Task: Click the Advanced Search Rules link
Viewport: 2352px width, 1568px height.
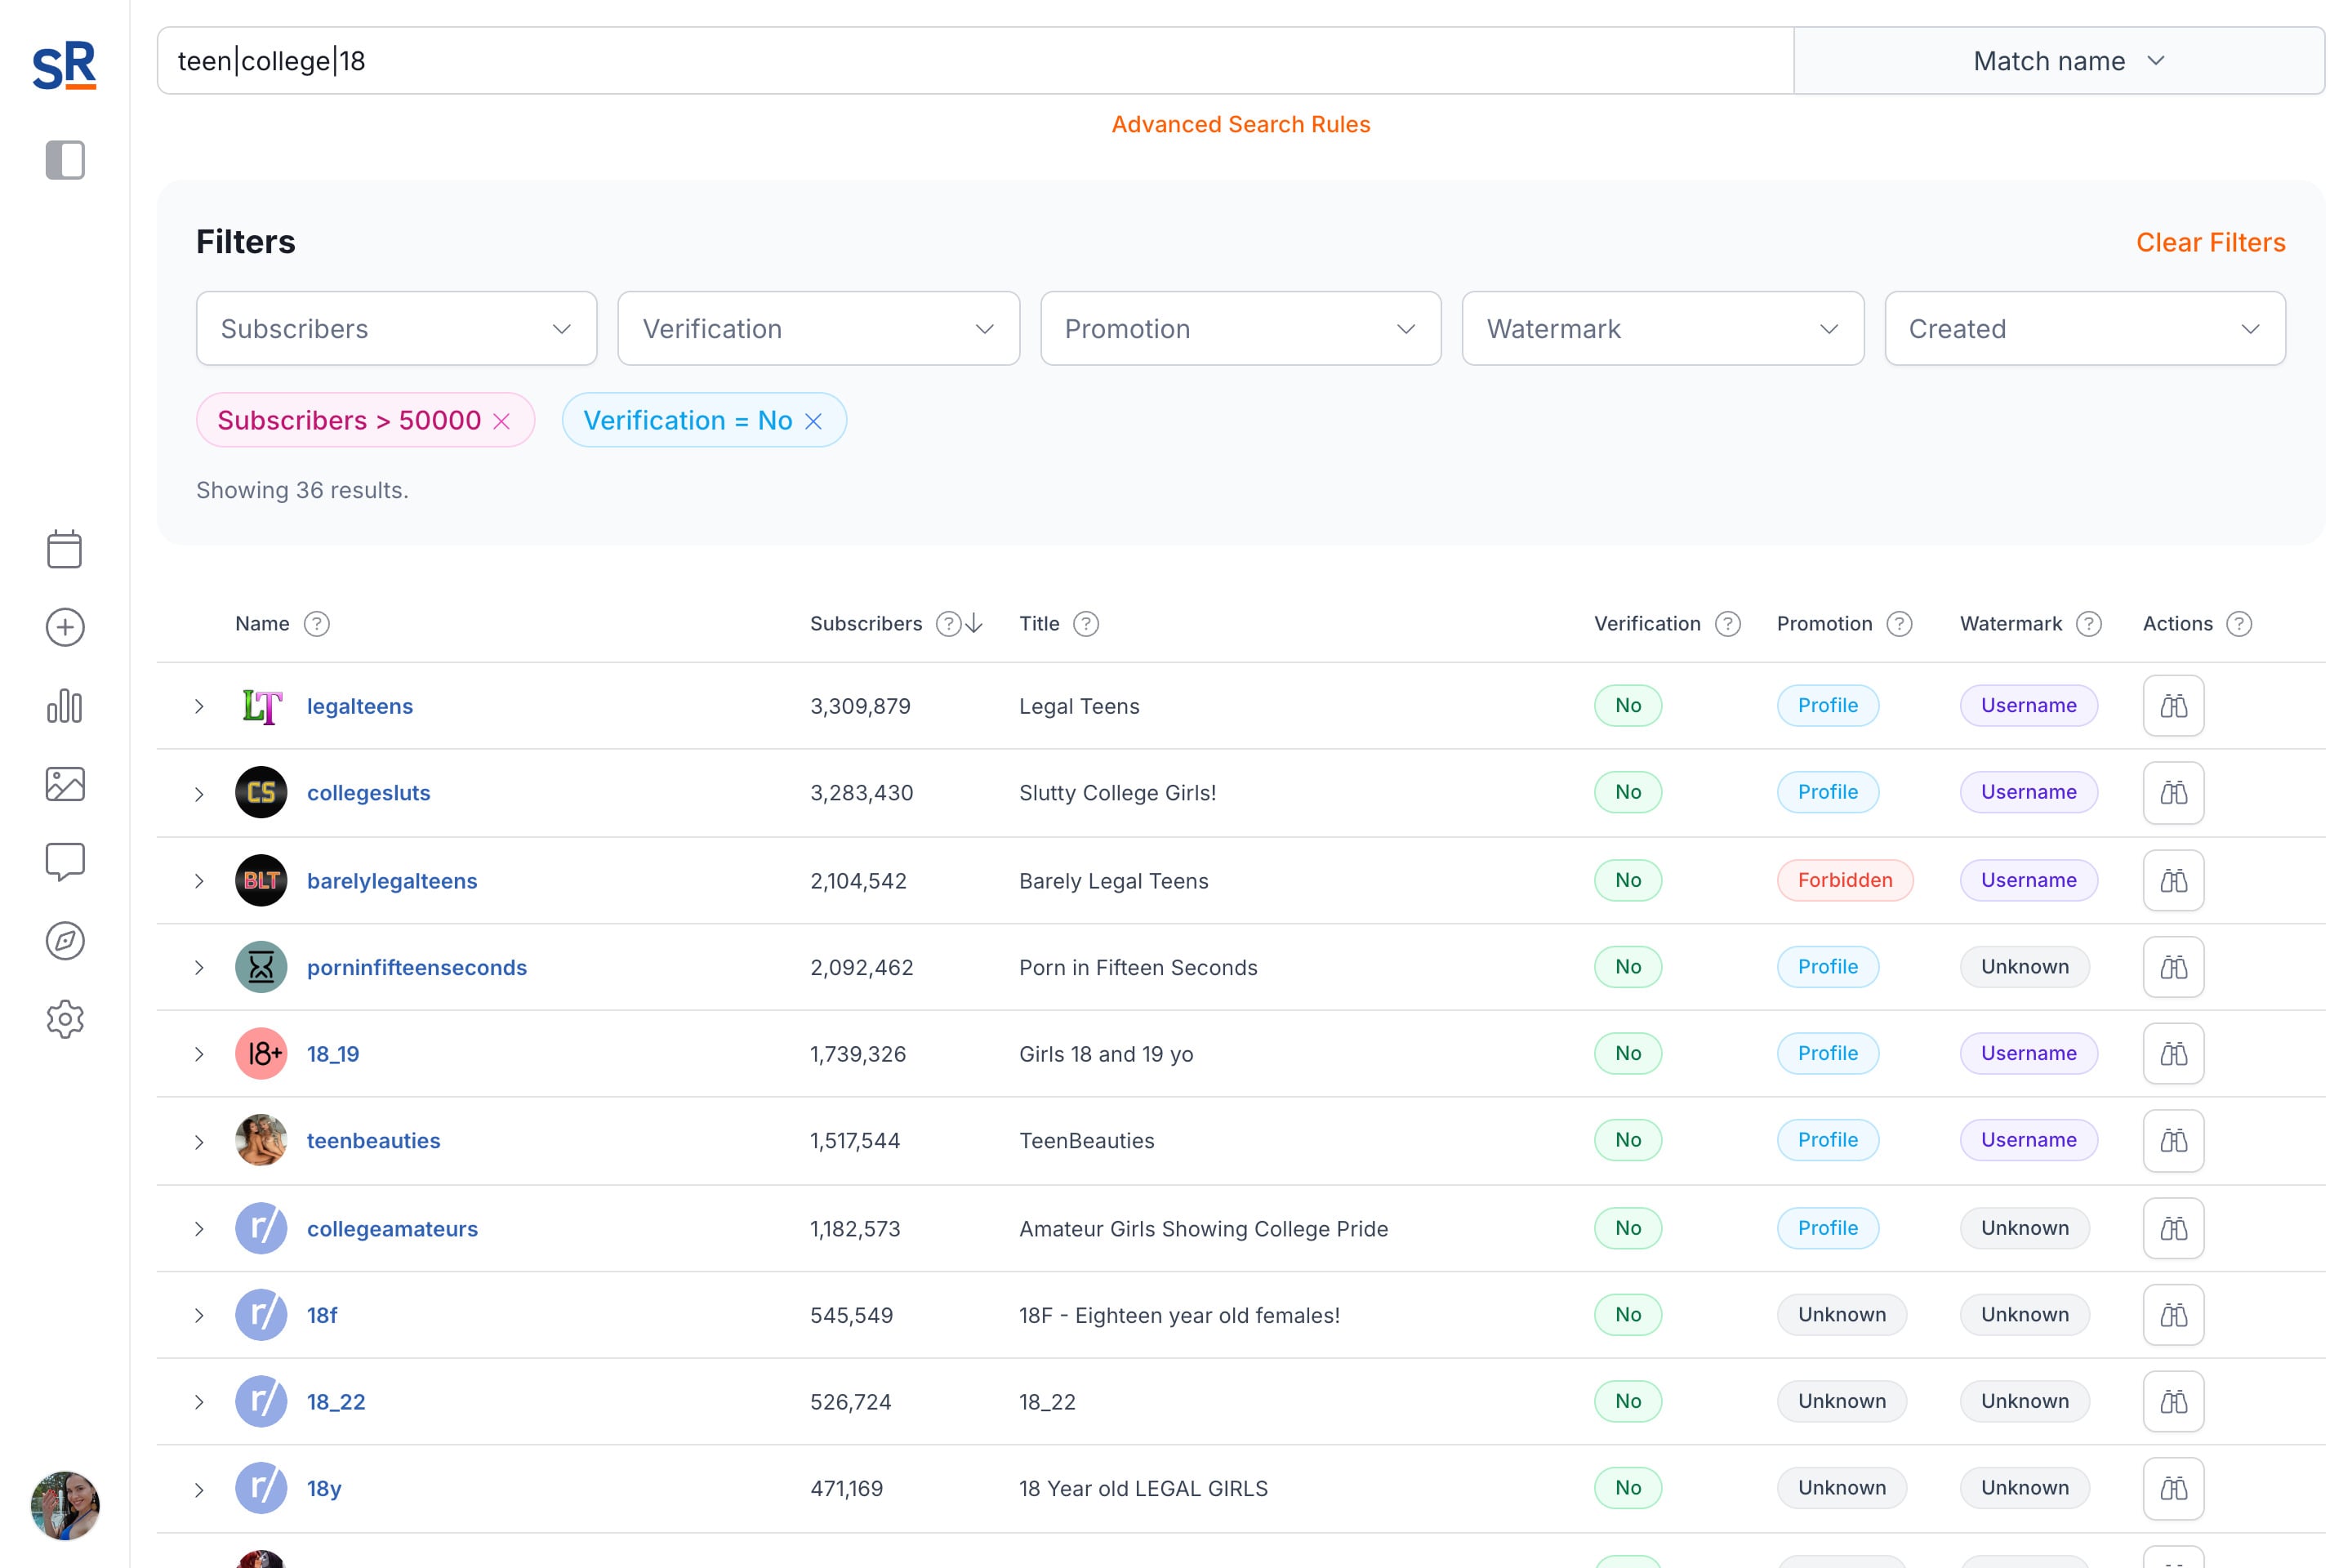Action: [1240, 124]
